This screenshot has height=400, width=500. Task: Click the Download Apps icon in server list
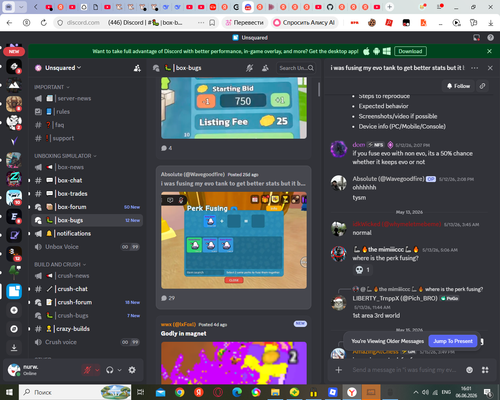point(14,348)
